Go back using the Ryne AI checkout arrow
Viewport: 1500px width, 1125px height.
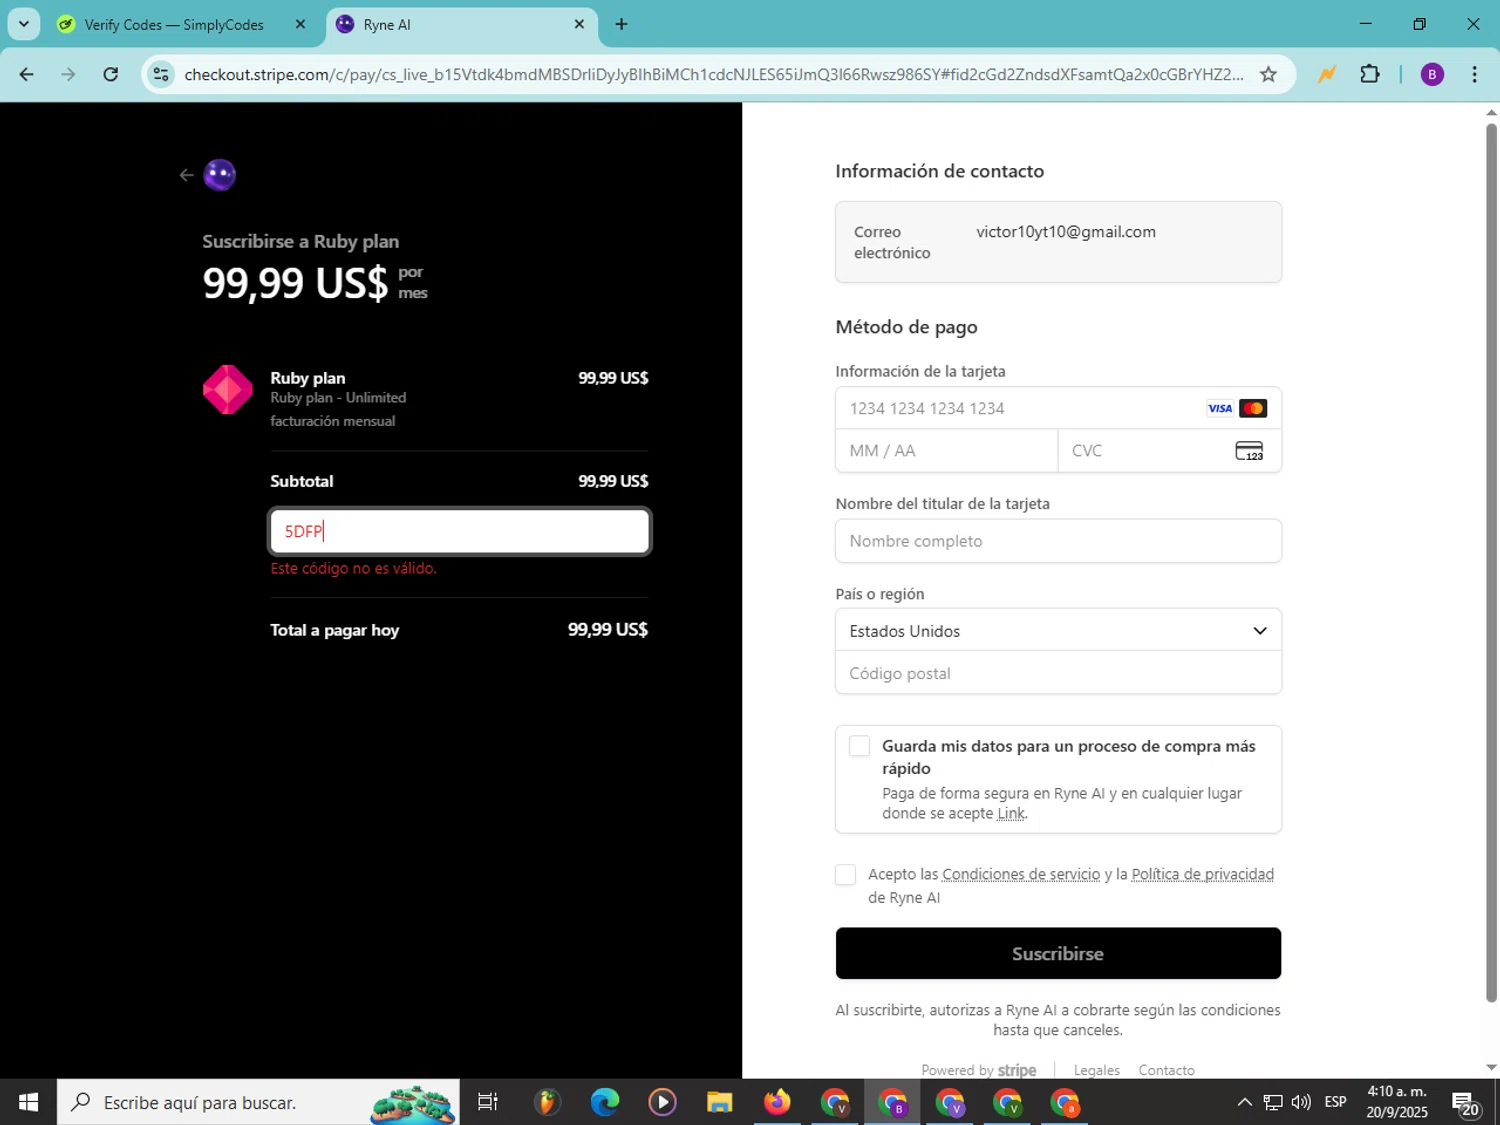[x=186, y=175]
